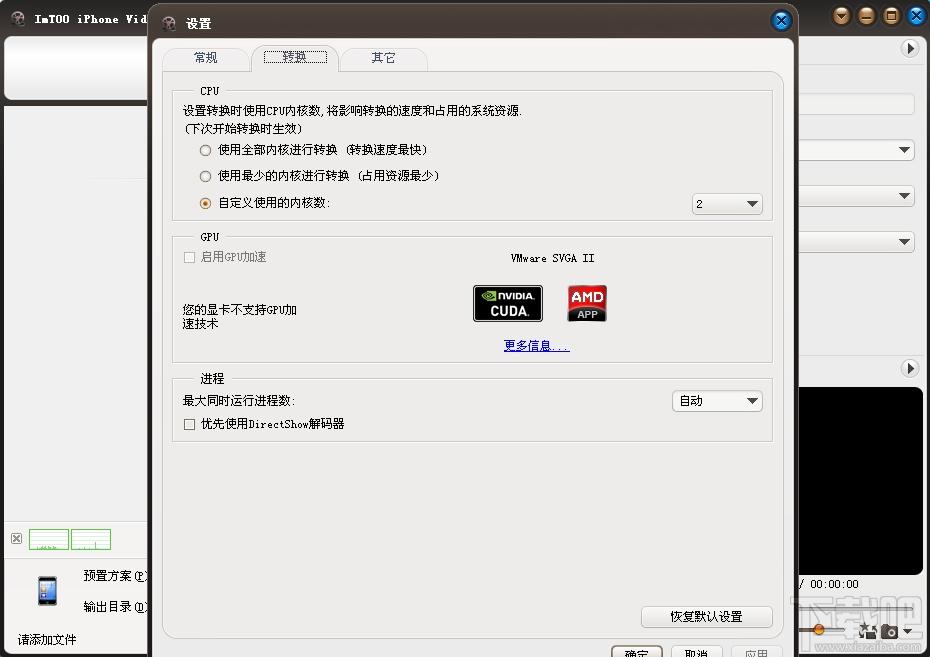This screenshot has height=657, width=930.
Task: Confirm settings with 确定 button
Action: click(636, 651)
